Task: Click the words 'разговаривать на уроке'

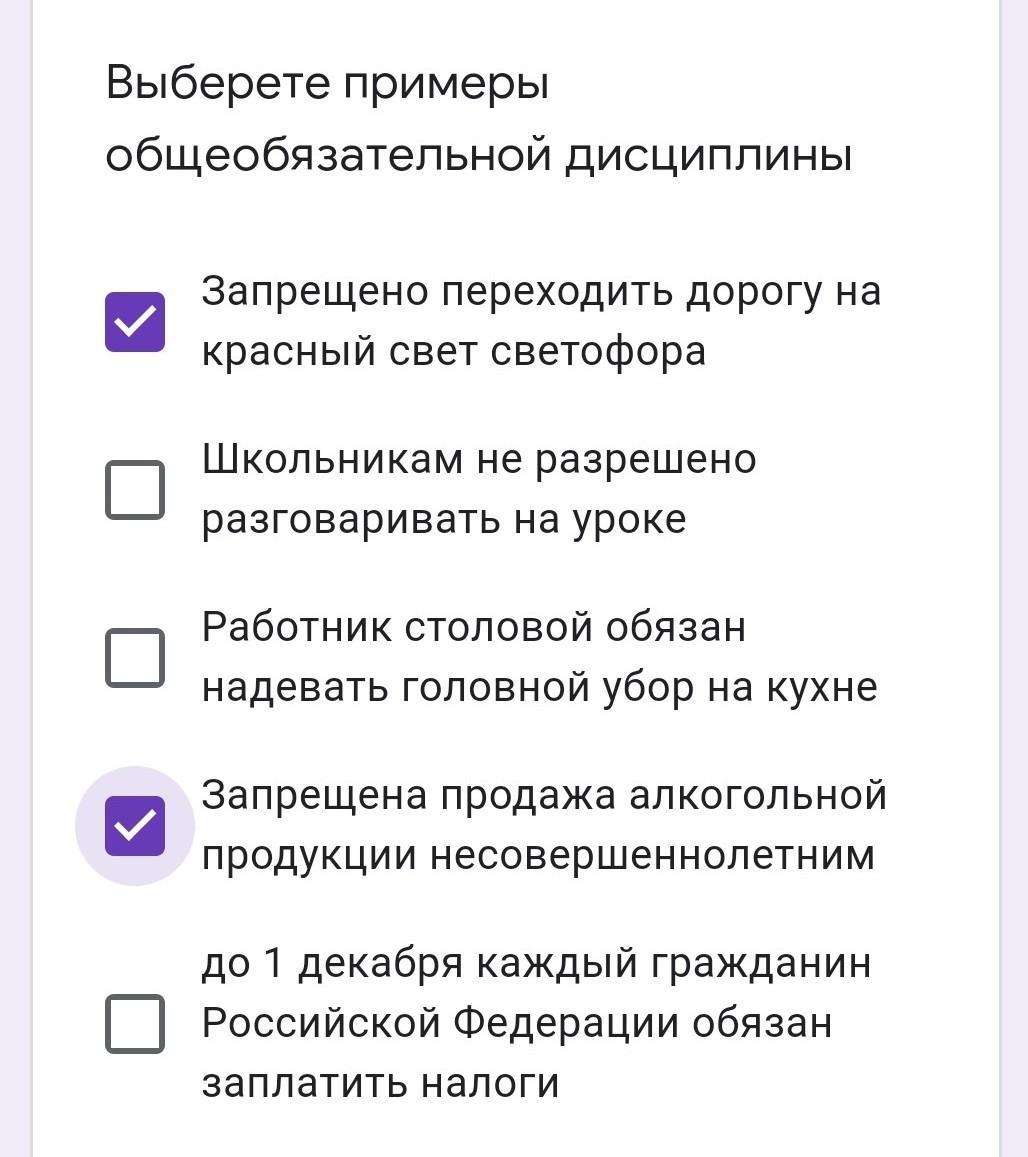Action: 443,520
